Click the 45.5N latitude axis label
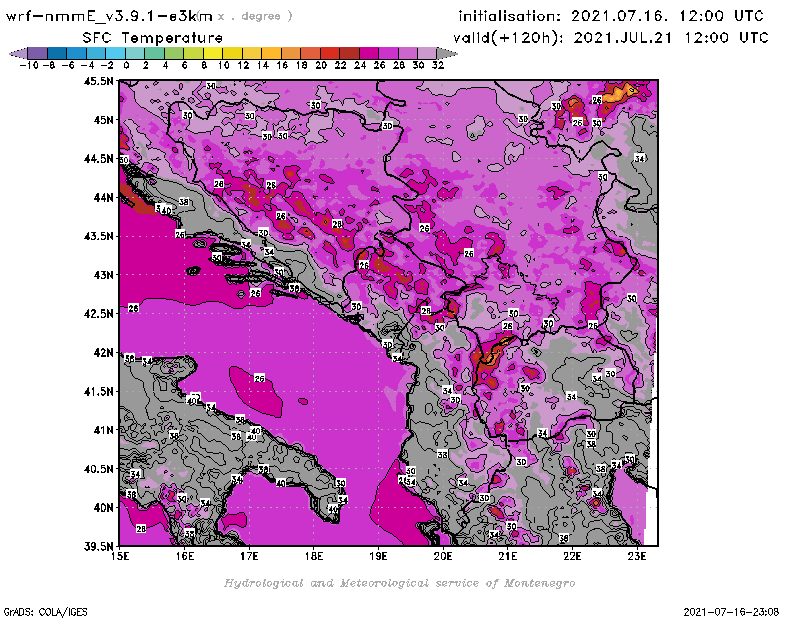This screenshot has width=800, height=618. (x=97, y=81)
